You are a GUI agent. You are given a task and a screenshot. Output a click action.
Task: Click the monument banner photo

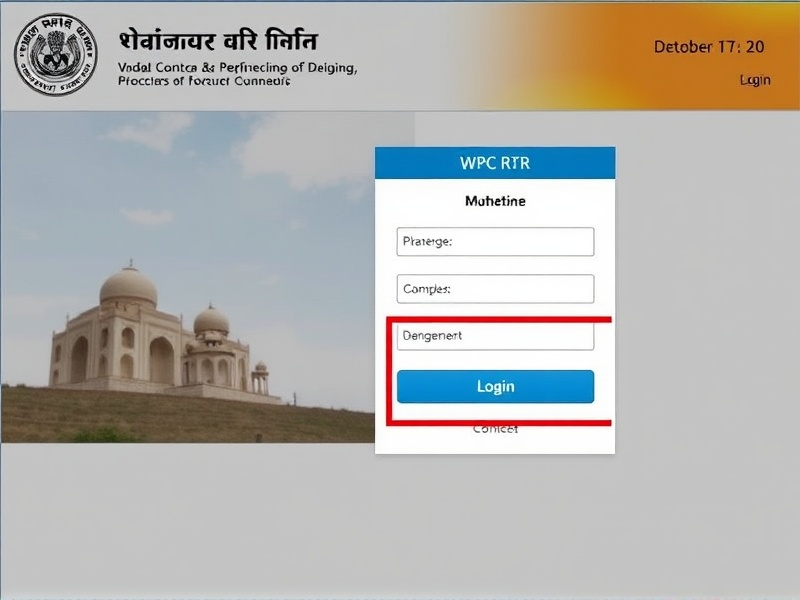[188, 277]
